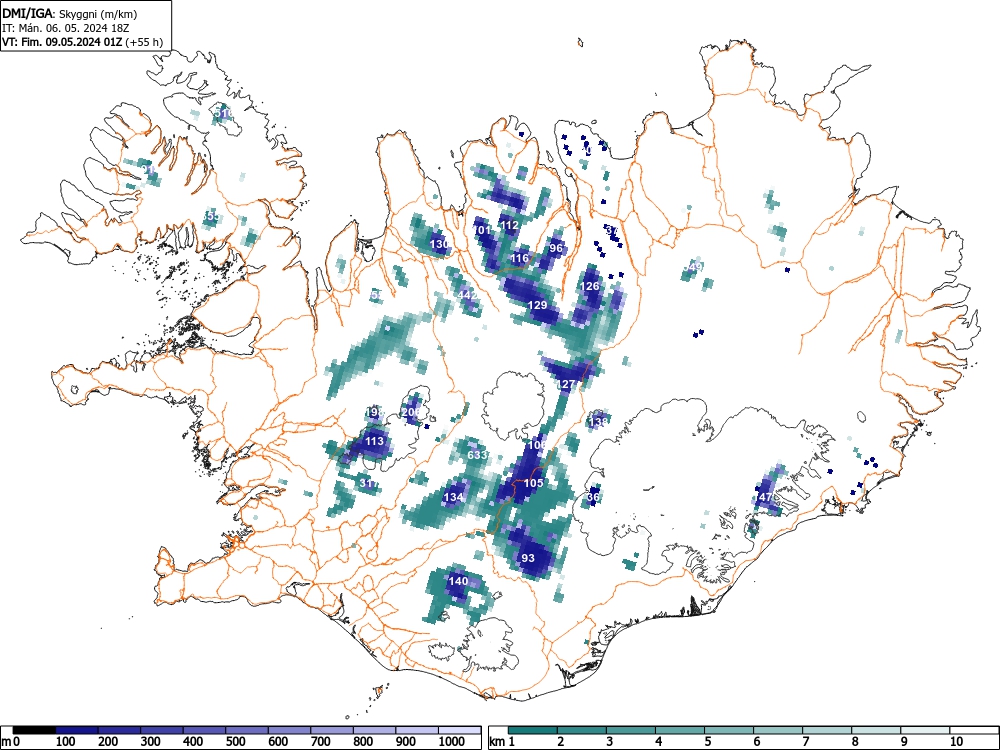The width and height of the screenshot is (1000, 750).
Task: Click the black 0–100 m legend swatch
Action: tap(34, 730)
